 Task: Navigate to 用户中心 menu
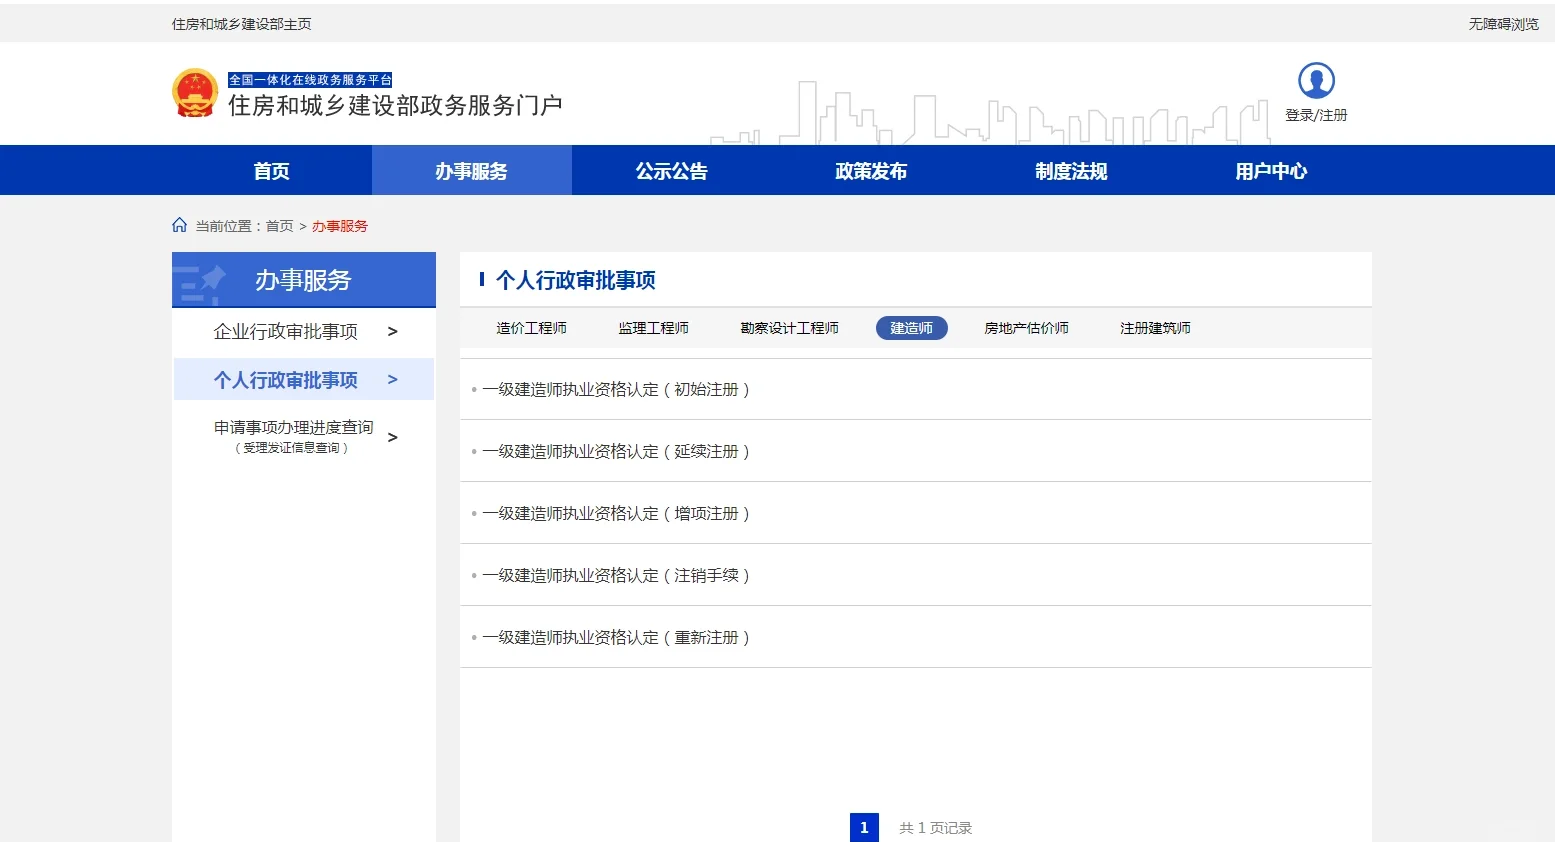tap(1269, 170)
